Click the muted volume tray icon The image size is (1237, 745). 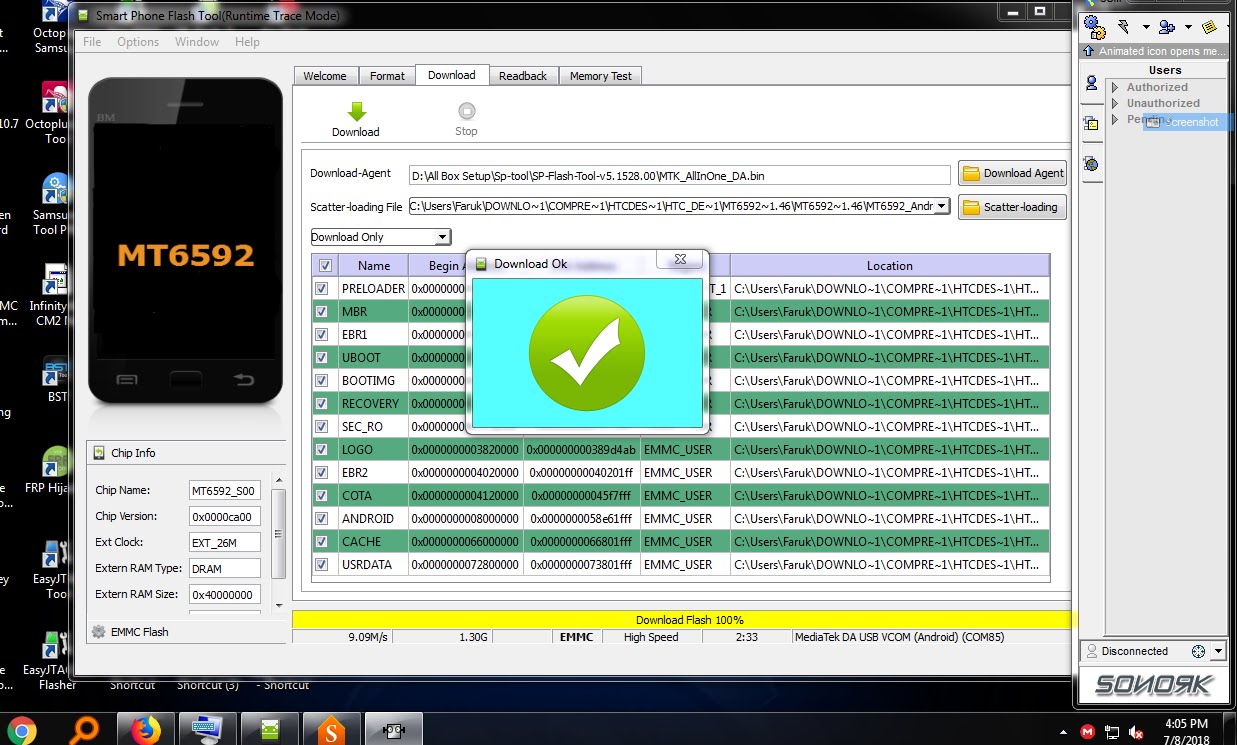click(1137, 732)
